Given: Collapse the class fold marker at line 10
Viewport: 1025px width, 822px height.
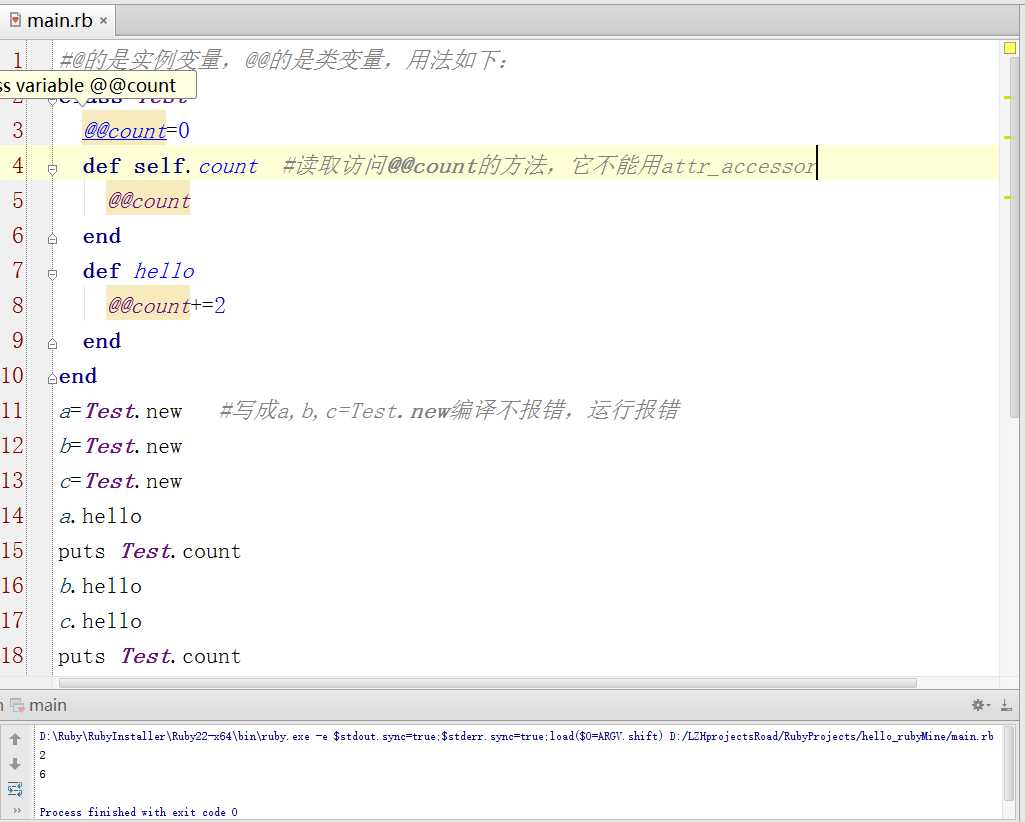Looking at the screenshot, I should [x=52, y=379].
